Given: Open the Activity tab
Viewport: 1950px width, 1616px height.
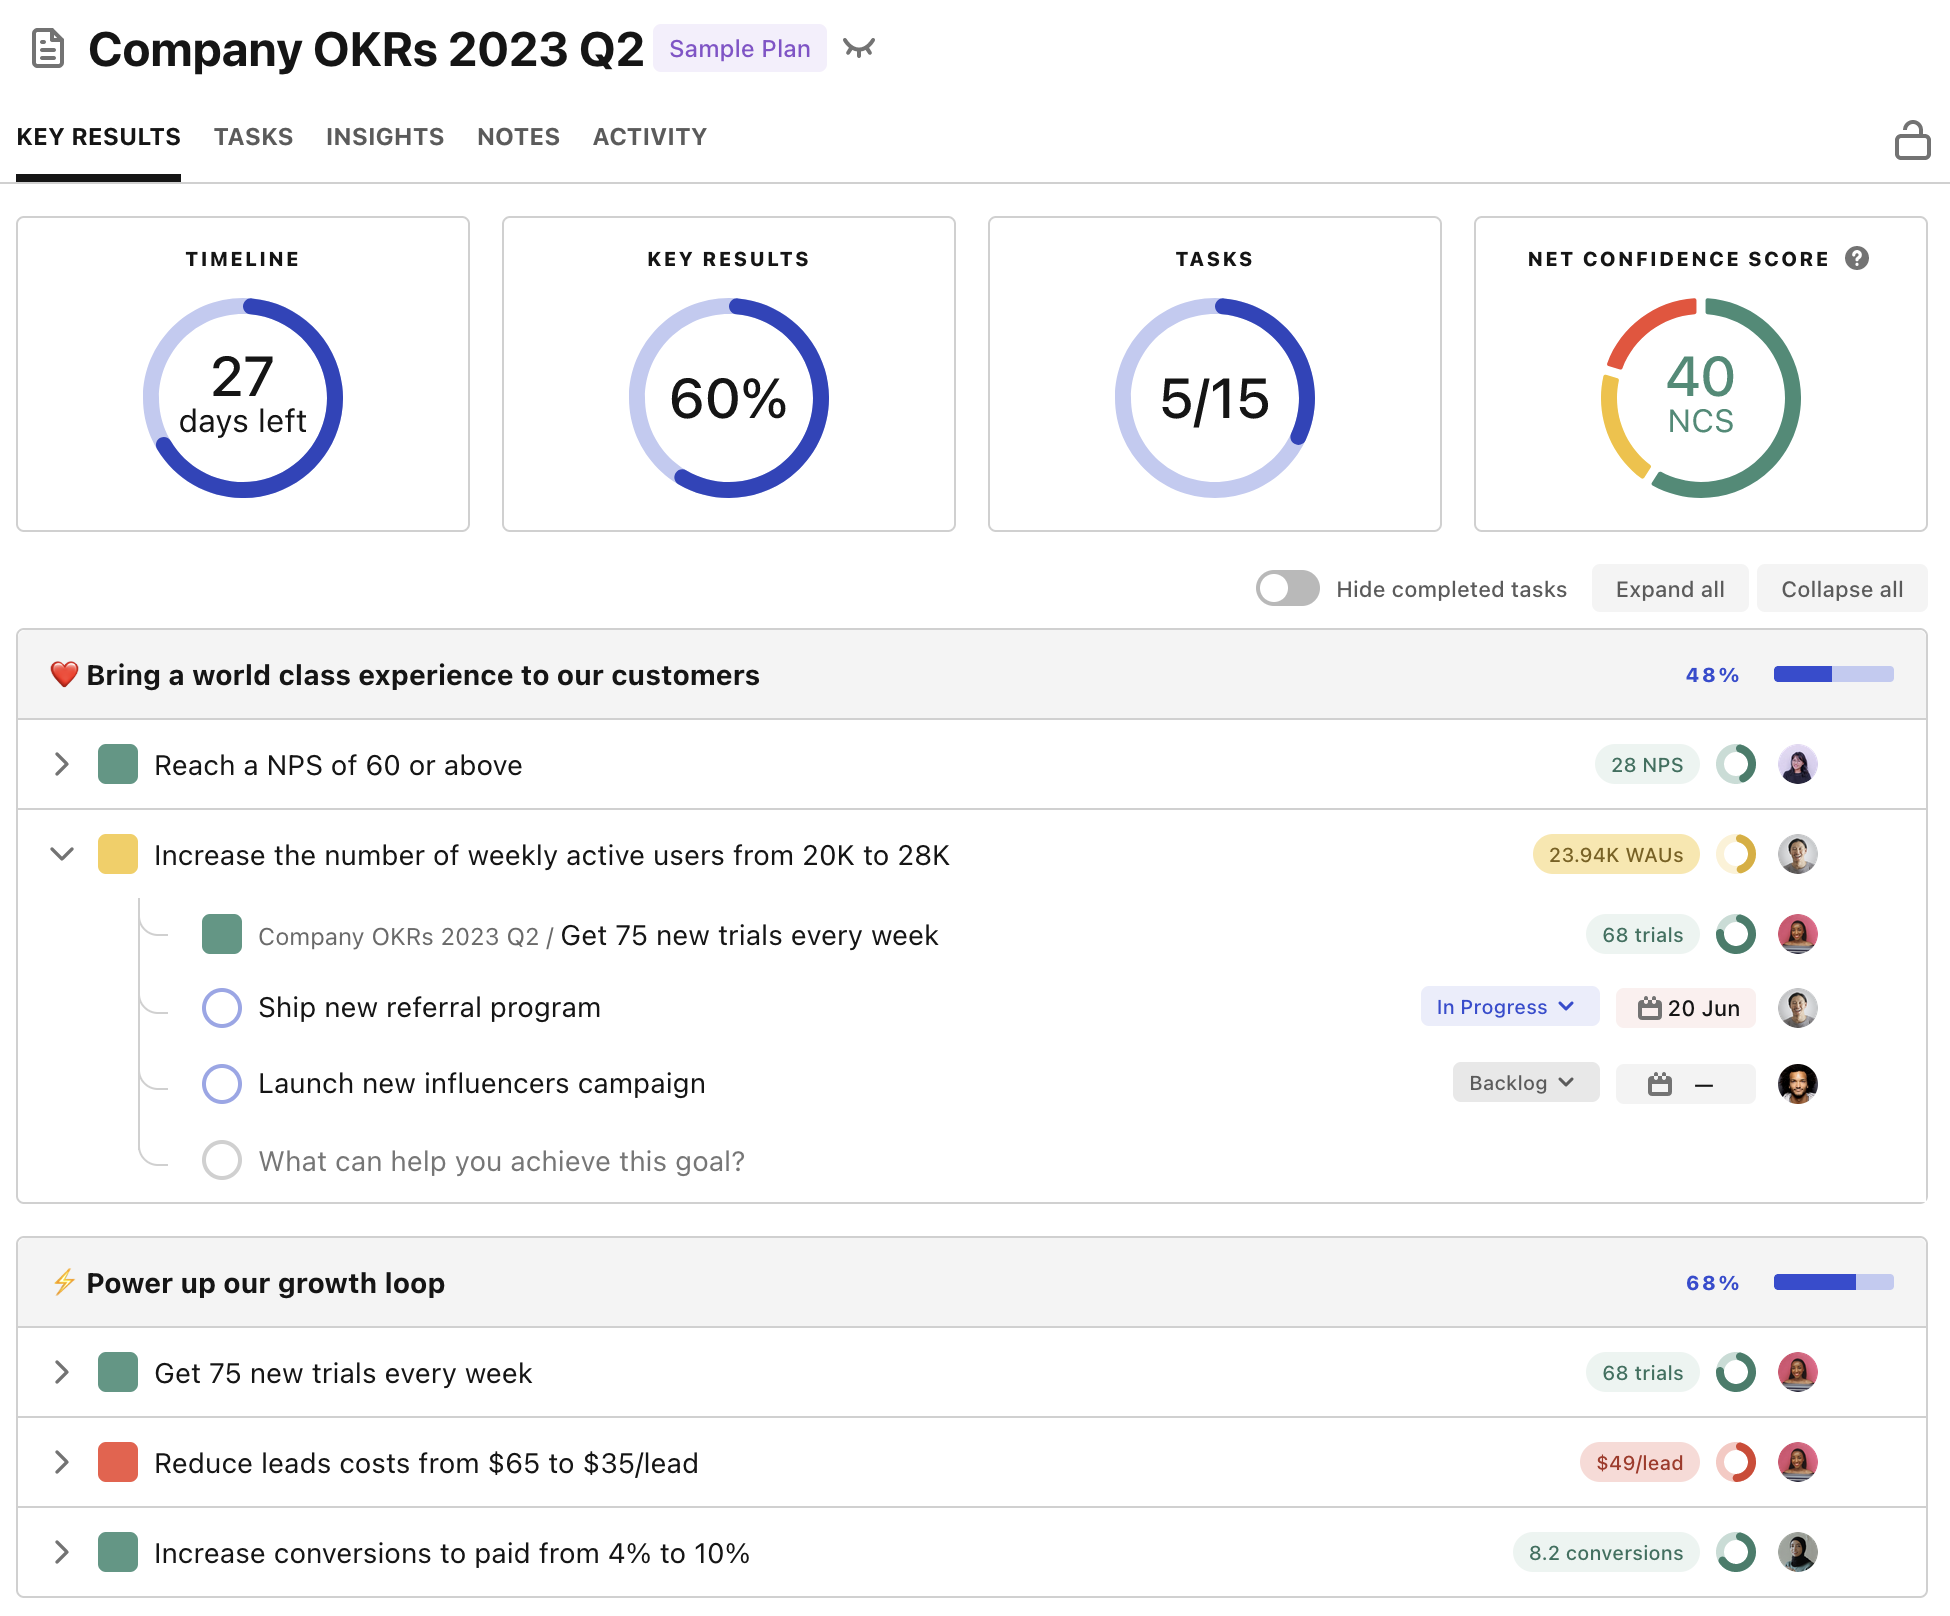Looking at the screenshot, I should click(649, 136).
